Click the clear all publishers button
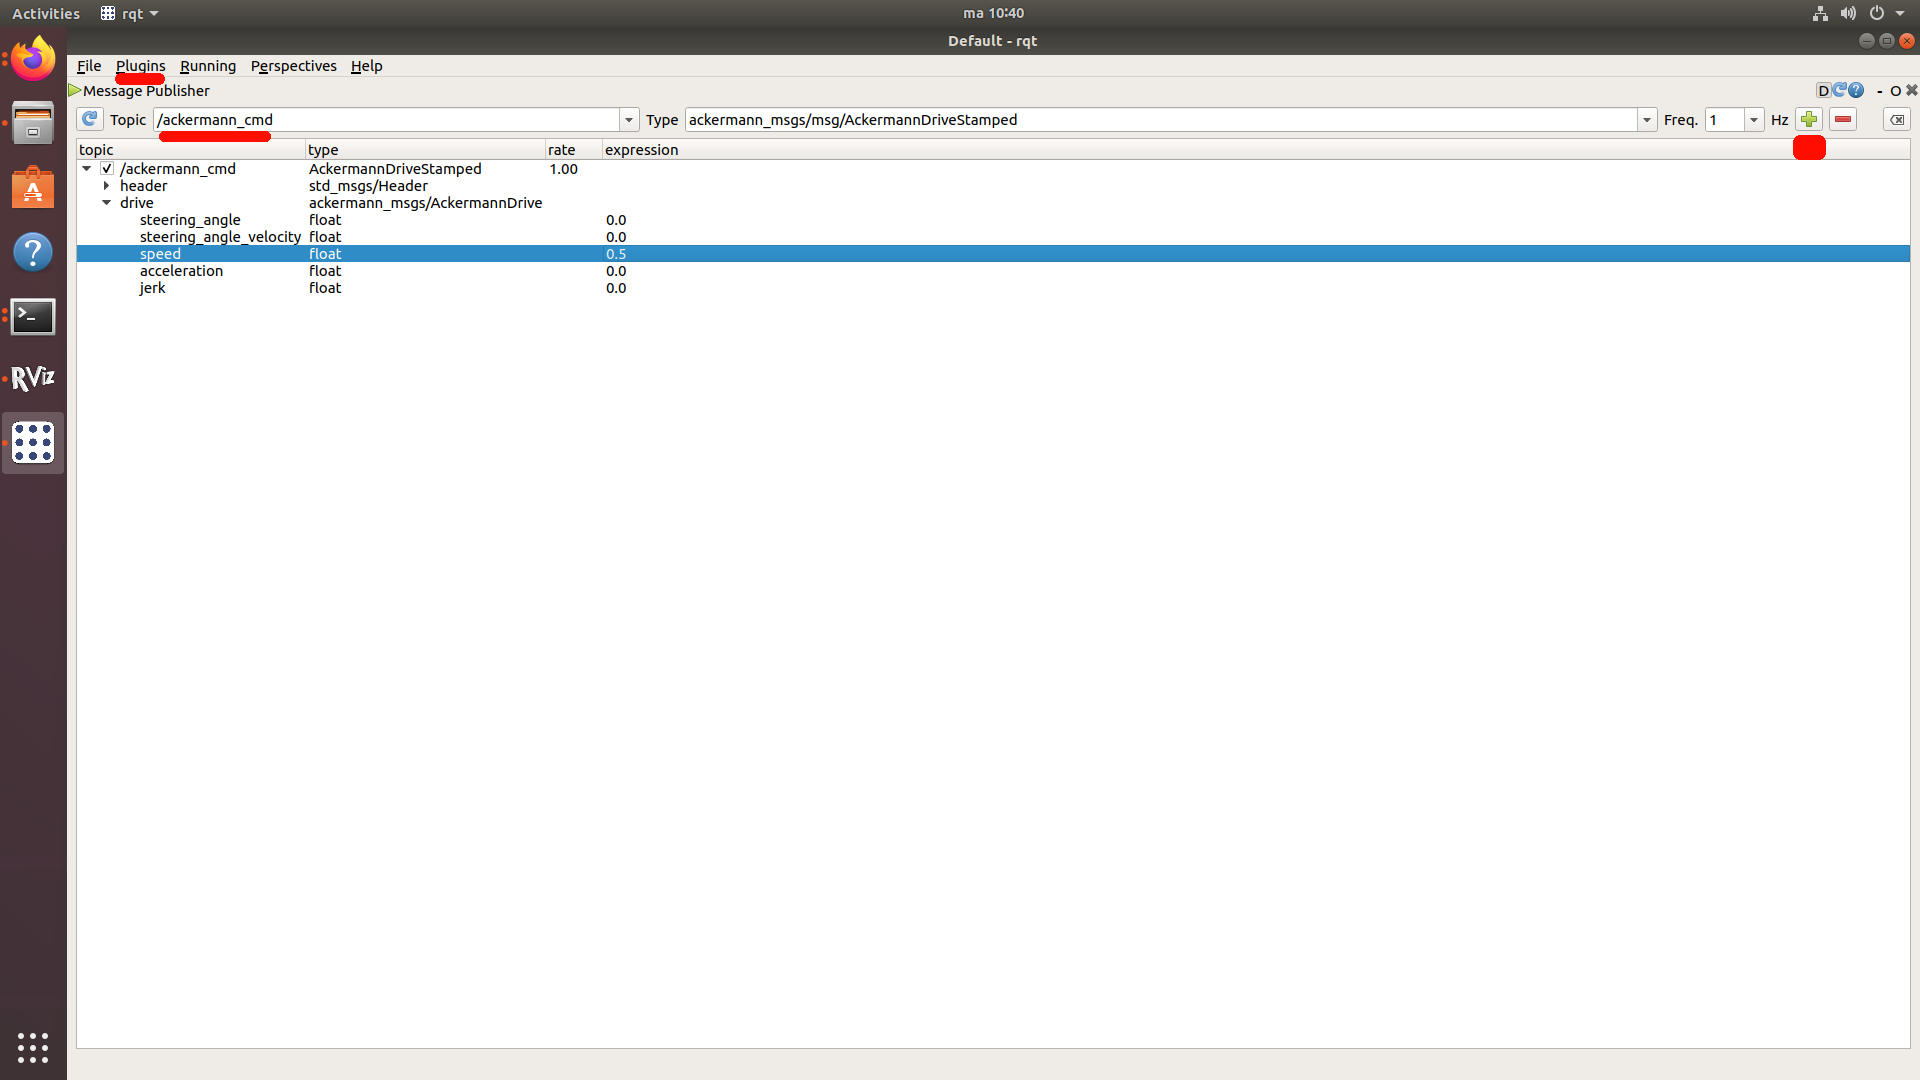1920x1080 pixels. pos(1896,120)
